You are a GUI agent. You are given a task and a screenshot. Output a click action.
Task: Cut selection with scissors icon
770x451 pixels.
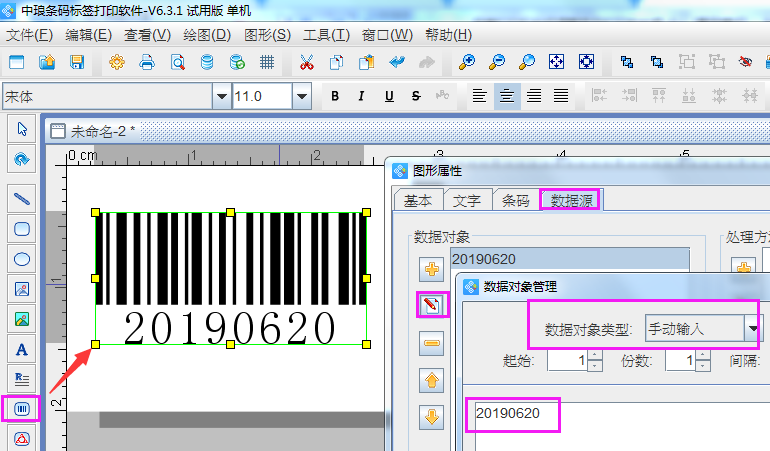tap(307, 62)
